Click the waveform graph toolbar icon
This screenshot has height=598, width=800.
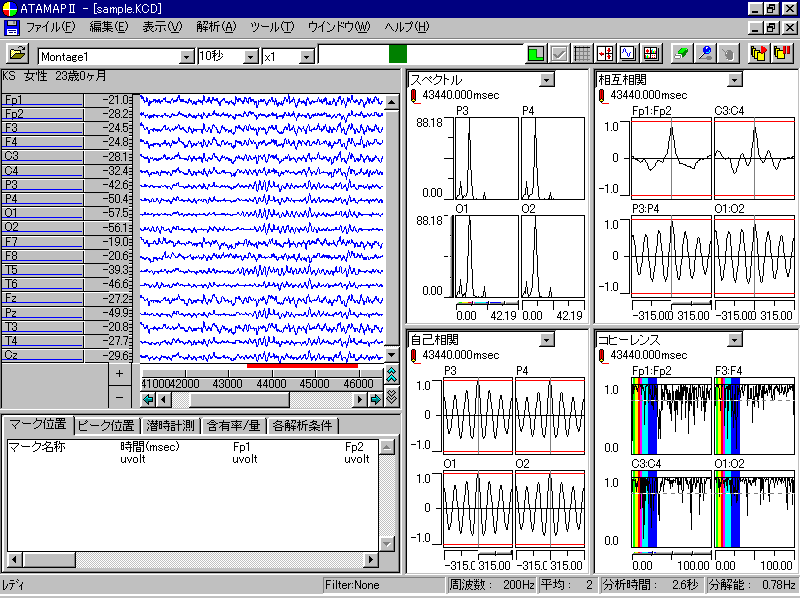click(x=628, y=55)
